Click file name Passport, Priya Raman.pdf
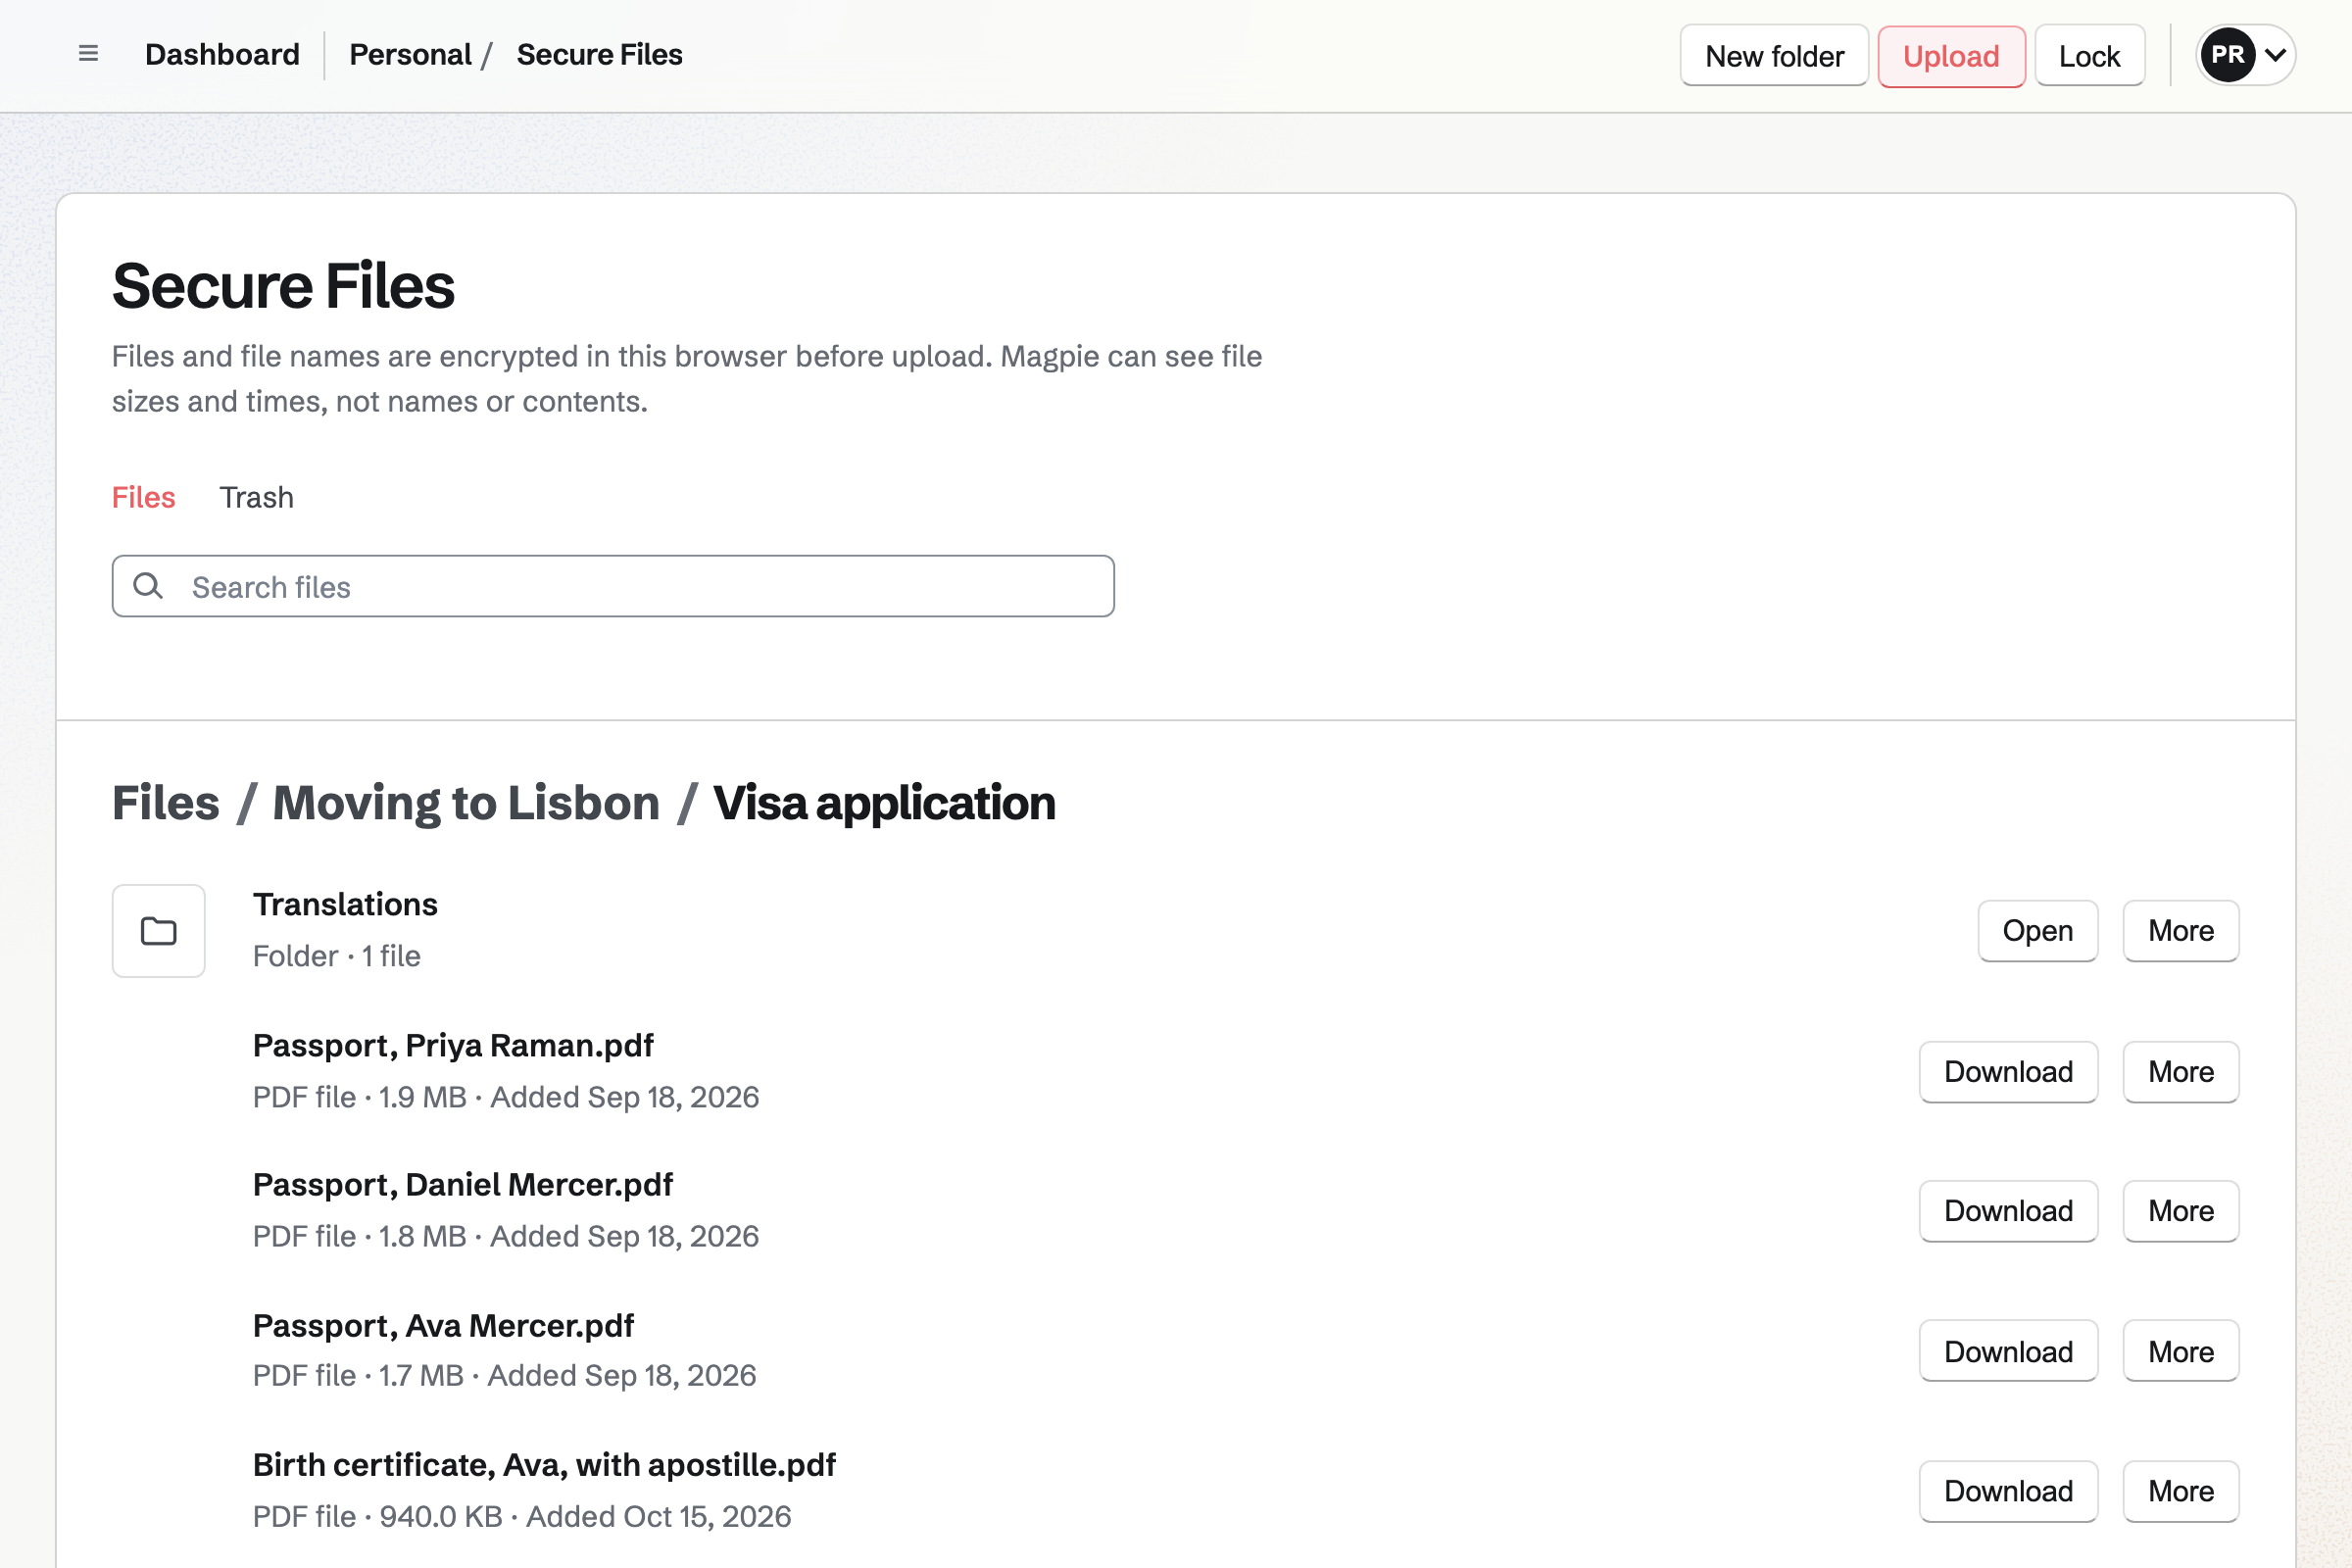The height and width of the screenshot is (1568, 2352). 453,1045
